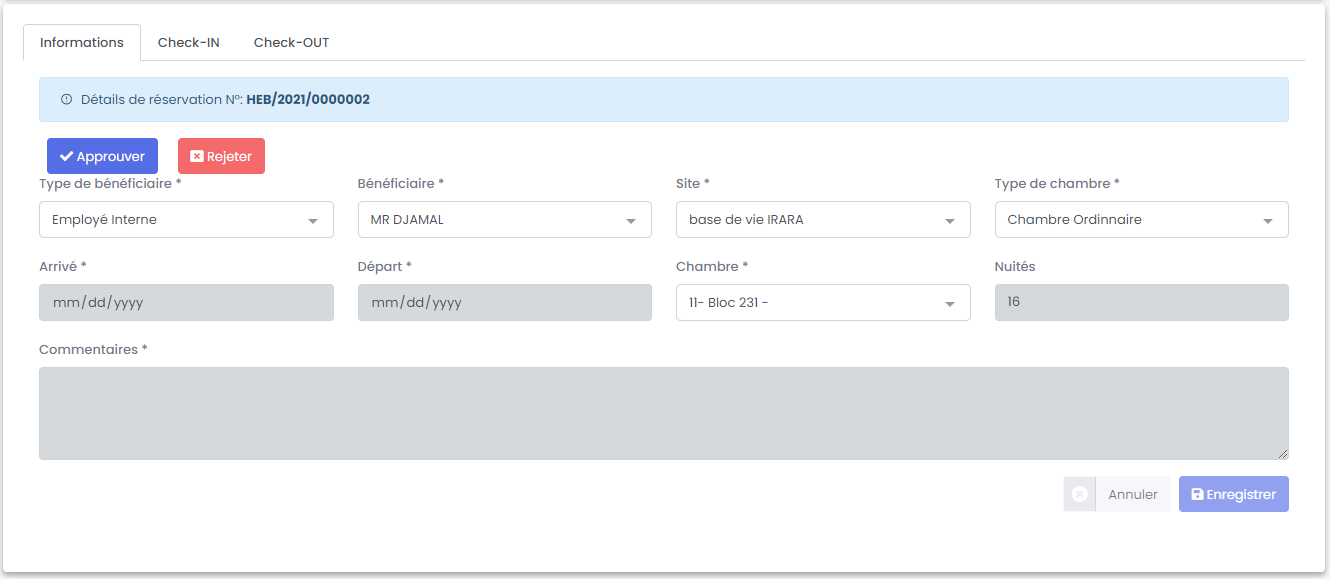Open the Chambre dropdown showing 11- Bloc 231
Viewport: 1330px width, 579px height.
tap(822, 303)
